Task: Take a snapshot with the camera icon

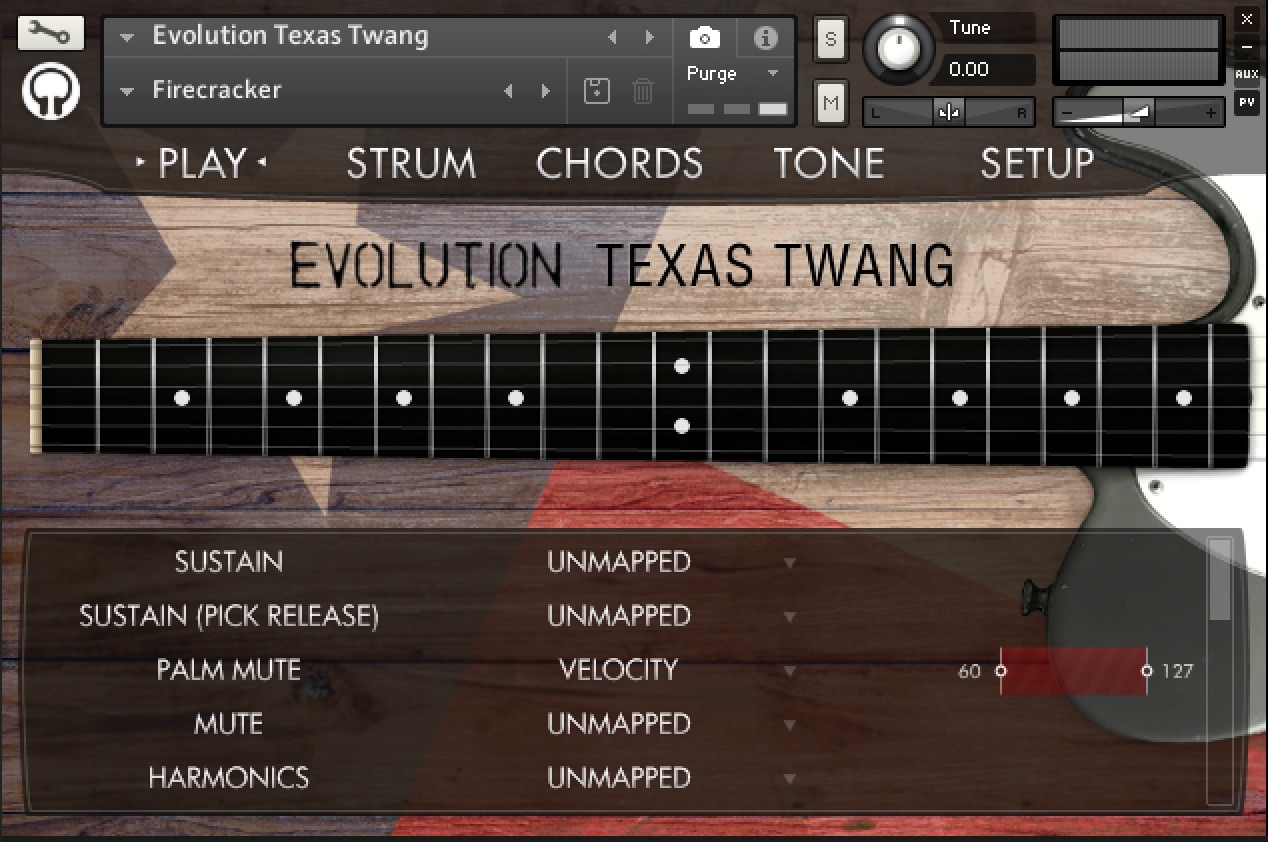Action: 705,38
